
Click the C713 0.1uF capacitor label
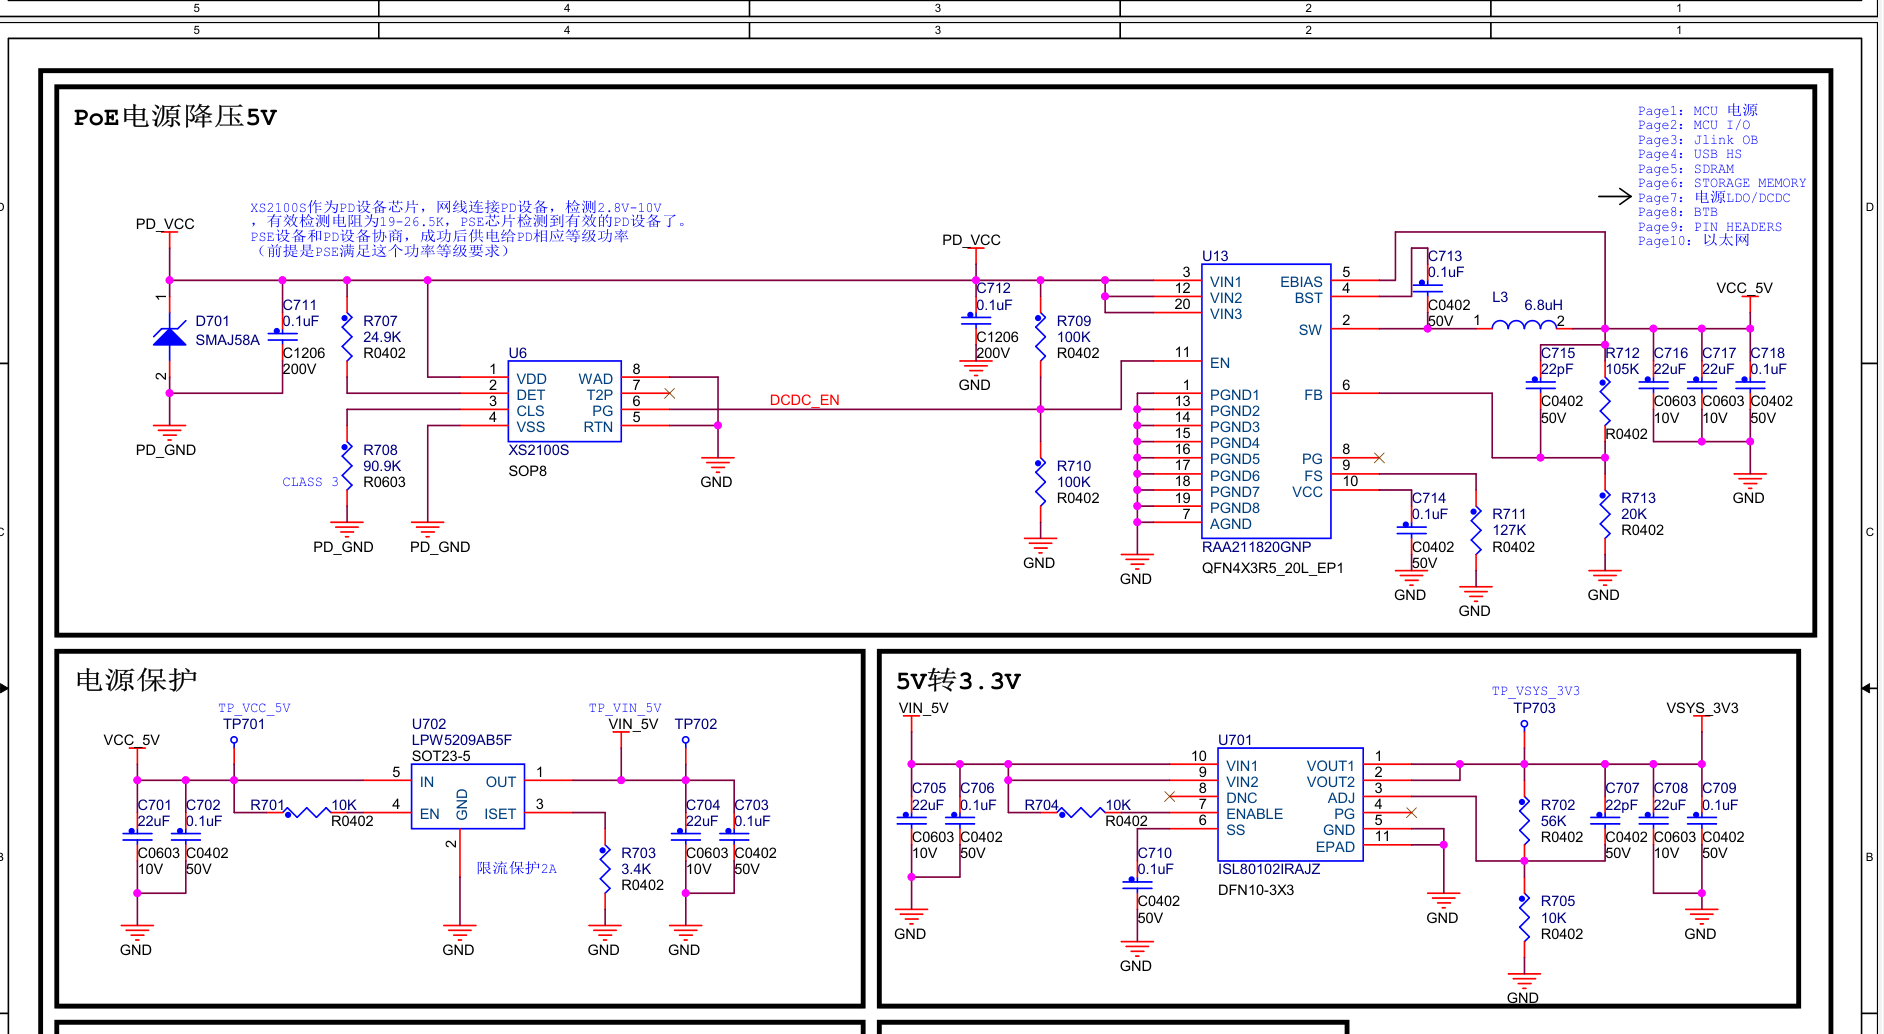[x=1445, y=264]
